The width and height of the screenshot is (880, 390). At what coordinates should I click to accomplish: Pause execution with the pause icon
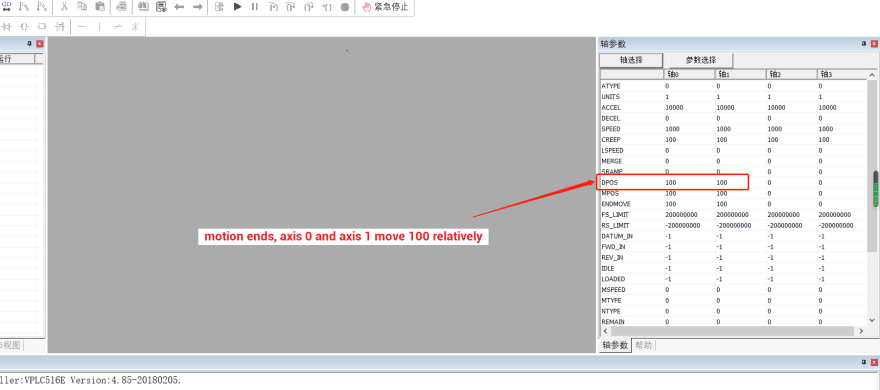tap(255, 7)
